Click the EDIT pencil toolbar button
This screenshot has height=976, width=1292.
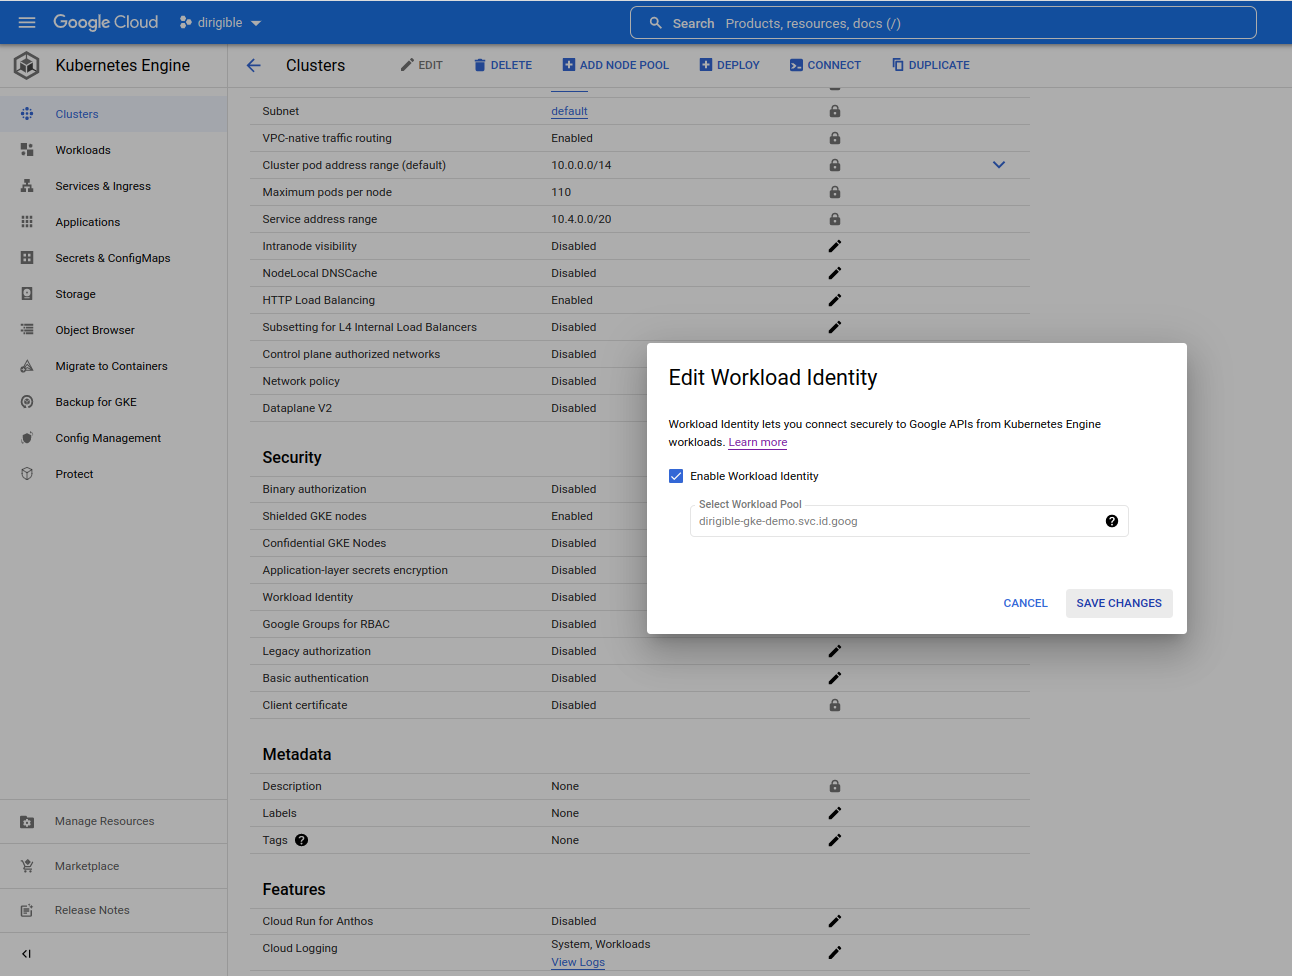pyautogui.click(x=422, y=65)
